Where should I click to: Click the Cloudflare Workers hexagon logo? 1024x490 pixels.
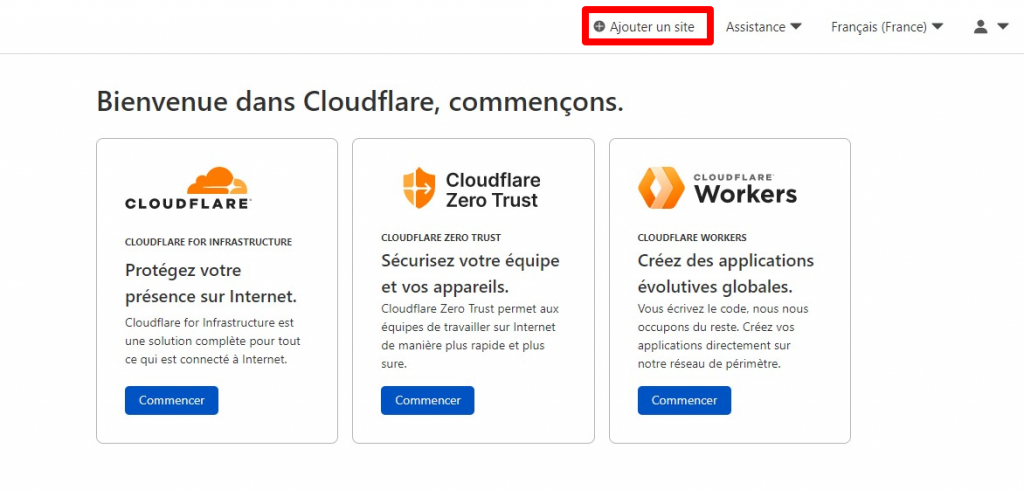point(661,188)
